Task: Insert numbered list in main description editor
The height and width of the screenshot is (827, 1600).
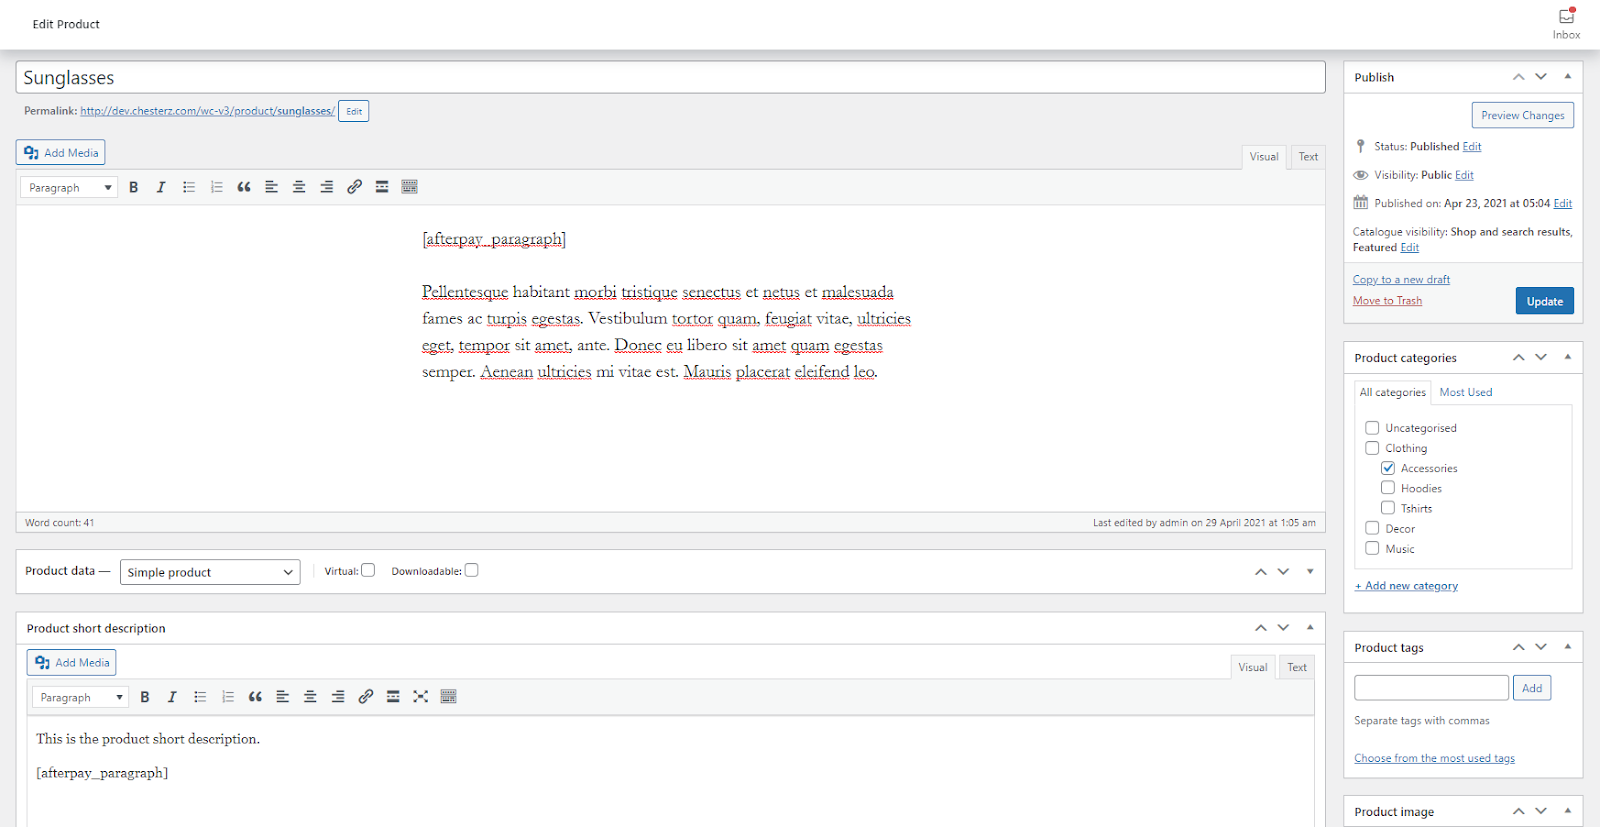Action: click(x=216, y=187)
